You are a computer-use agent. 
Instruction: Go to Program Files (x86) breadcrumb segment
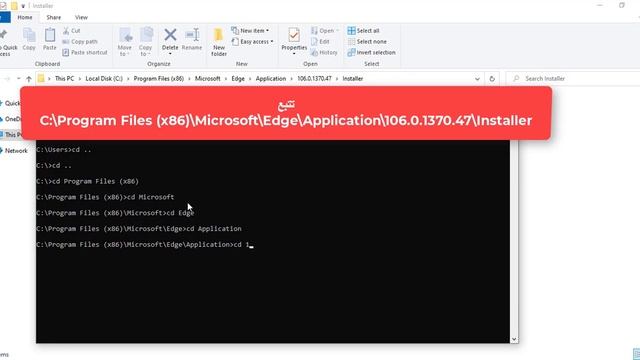click(x=159, y=79)
